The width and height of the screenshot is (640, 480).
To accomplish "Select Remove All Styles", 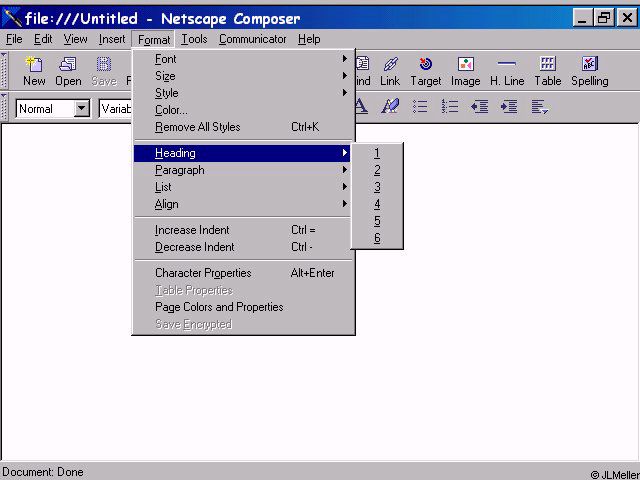I will coord(242,127).
